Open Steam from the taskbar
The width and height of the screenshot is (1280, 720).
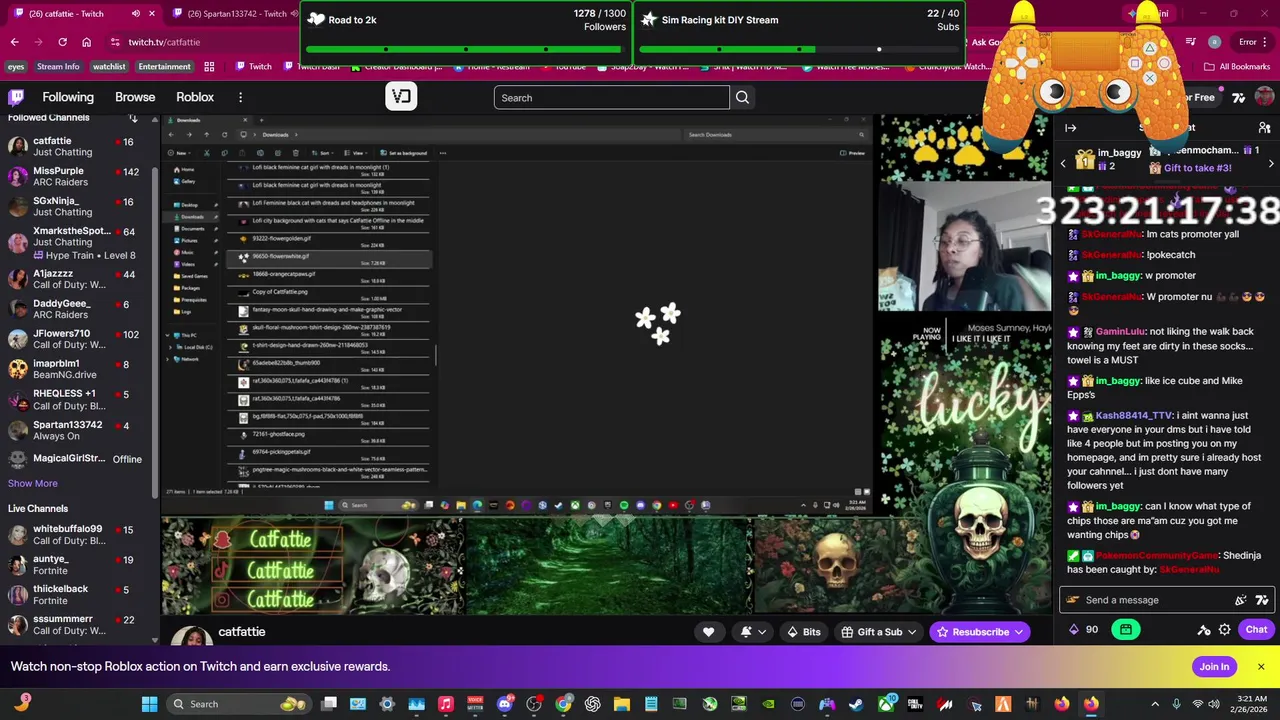tap(856, 704)
